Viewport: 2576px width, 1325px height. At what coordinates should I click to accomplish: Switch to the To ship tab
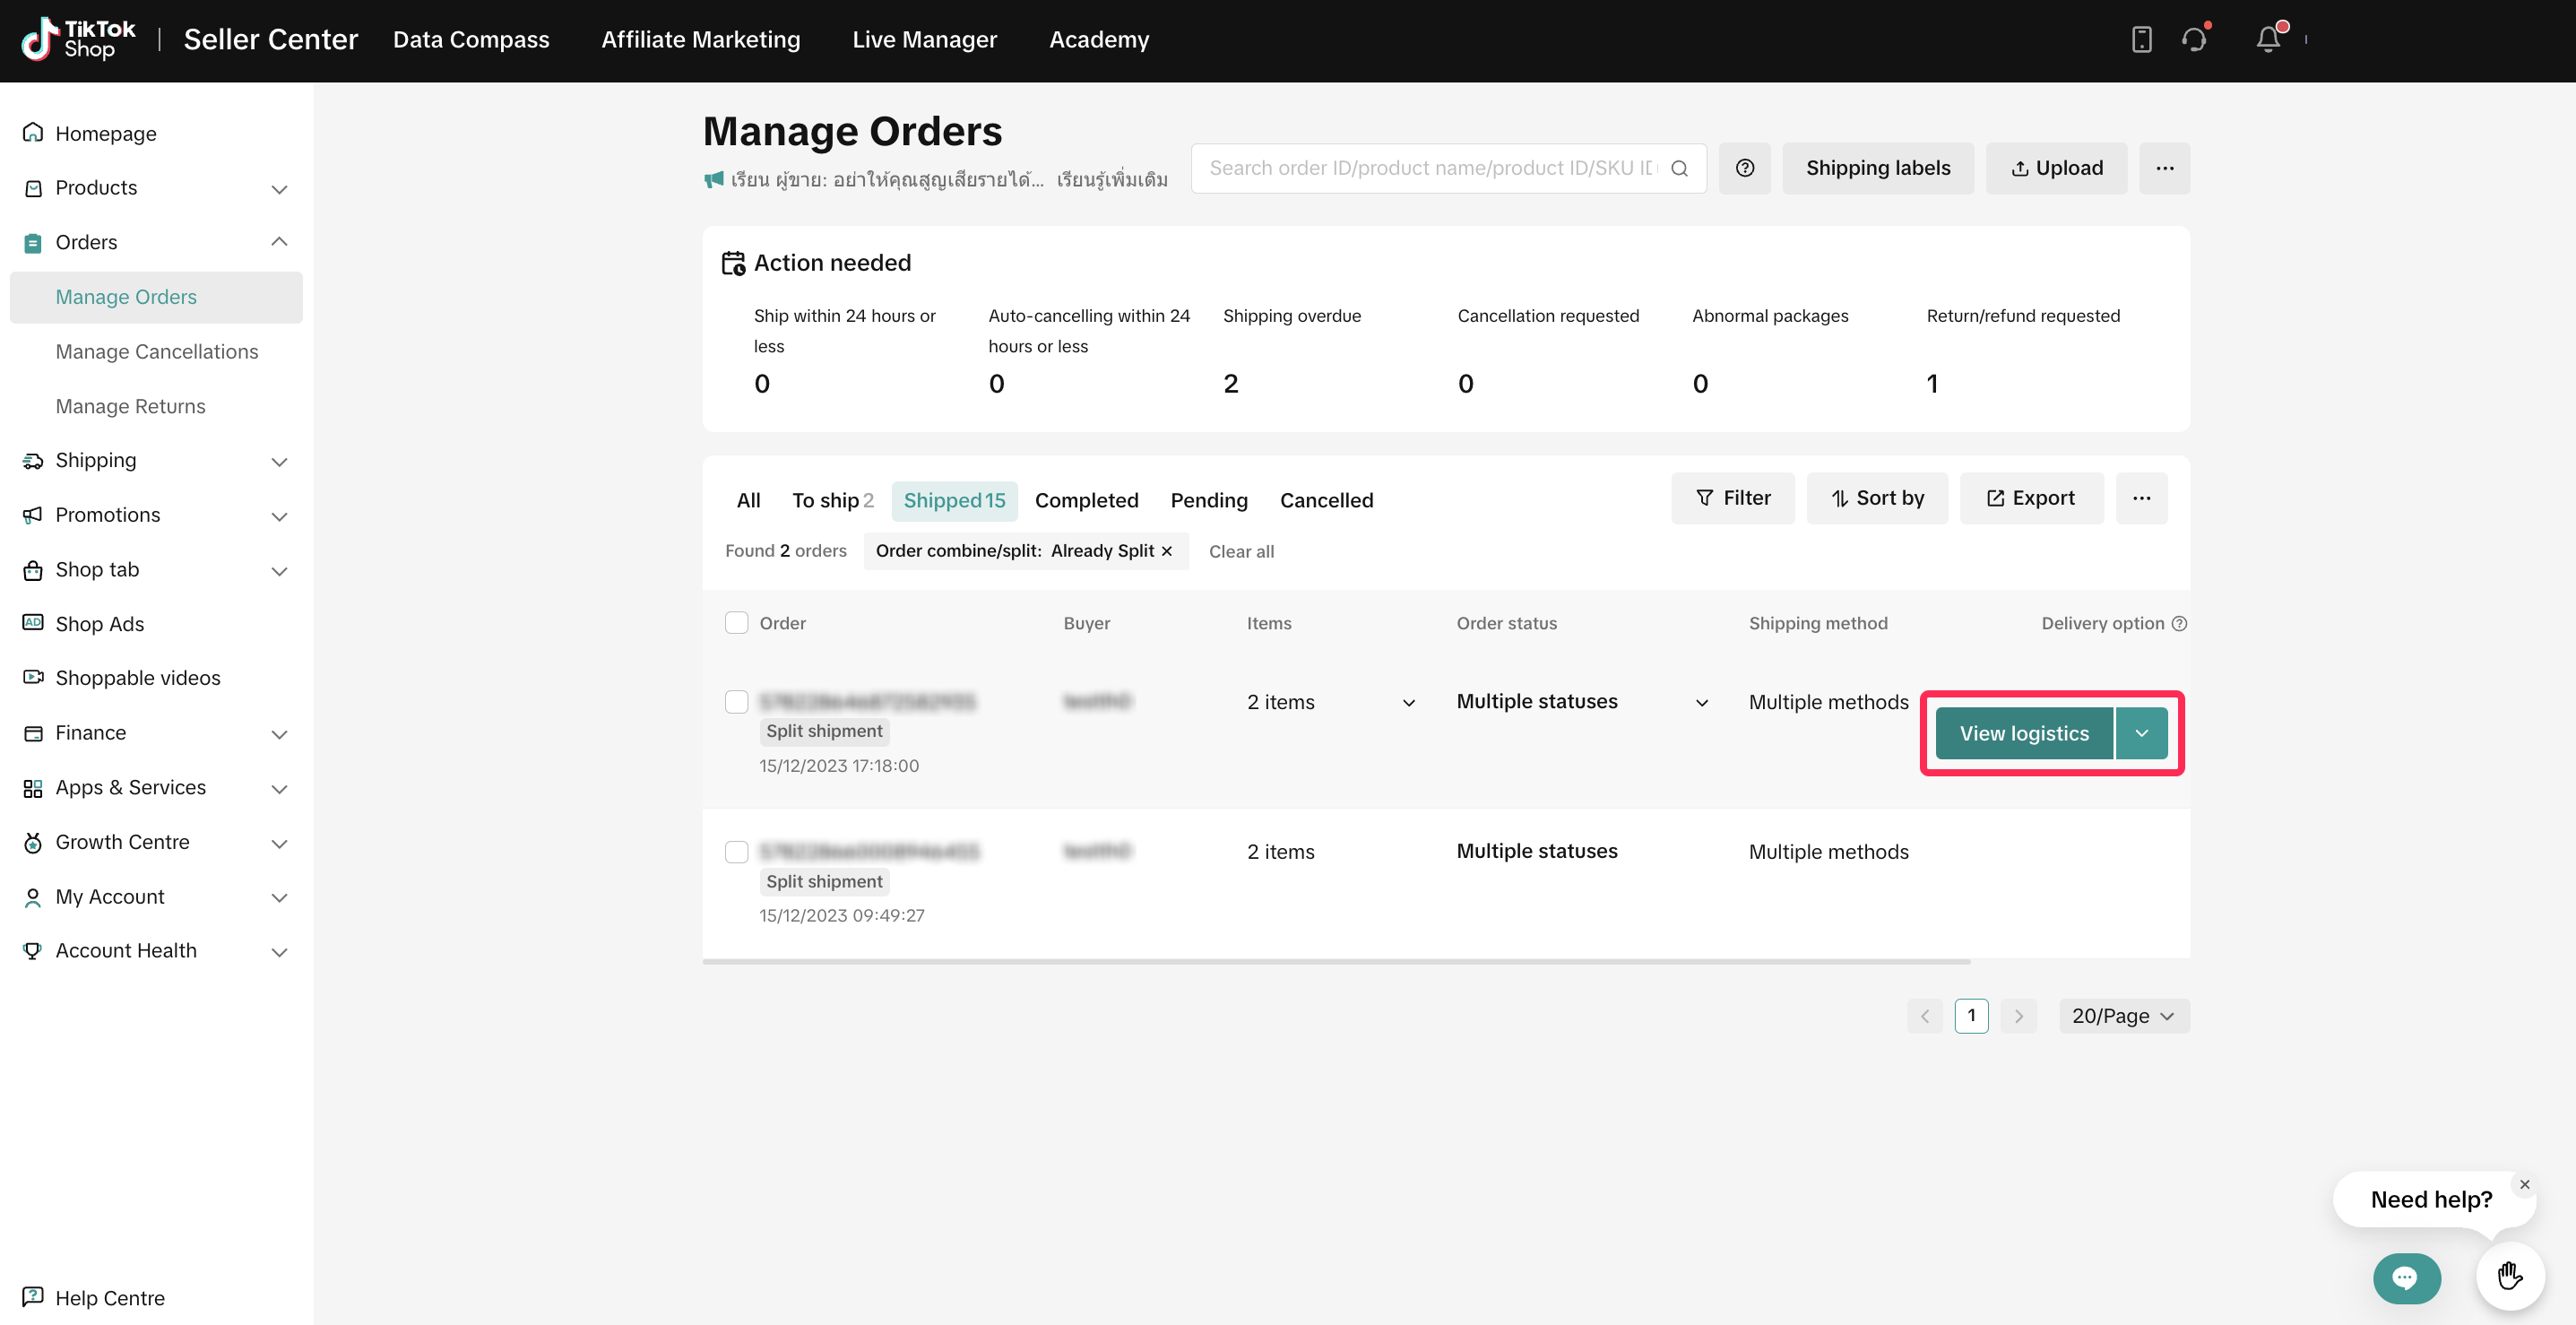point(832,500)
